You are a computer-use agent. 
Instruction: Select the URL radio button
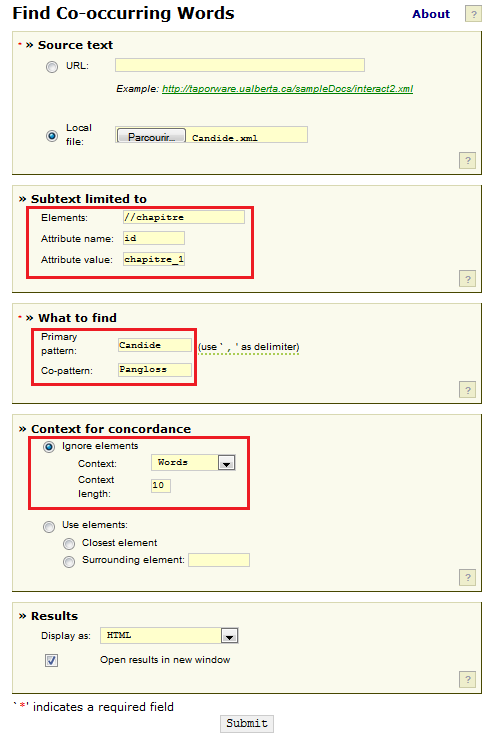(52, 67)
